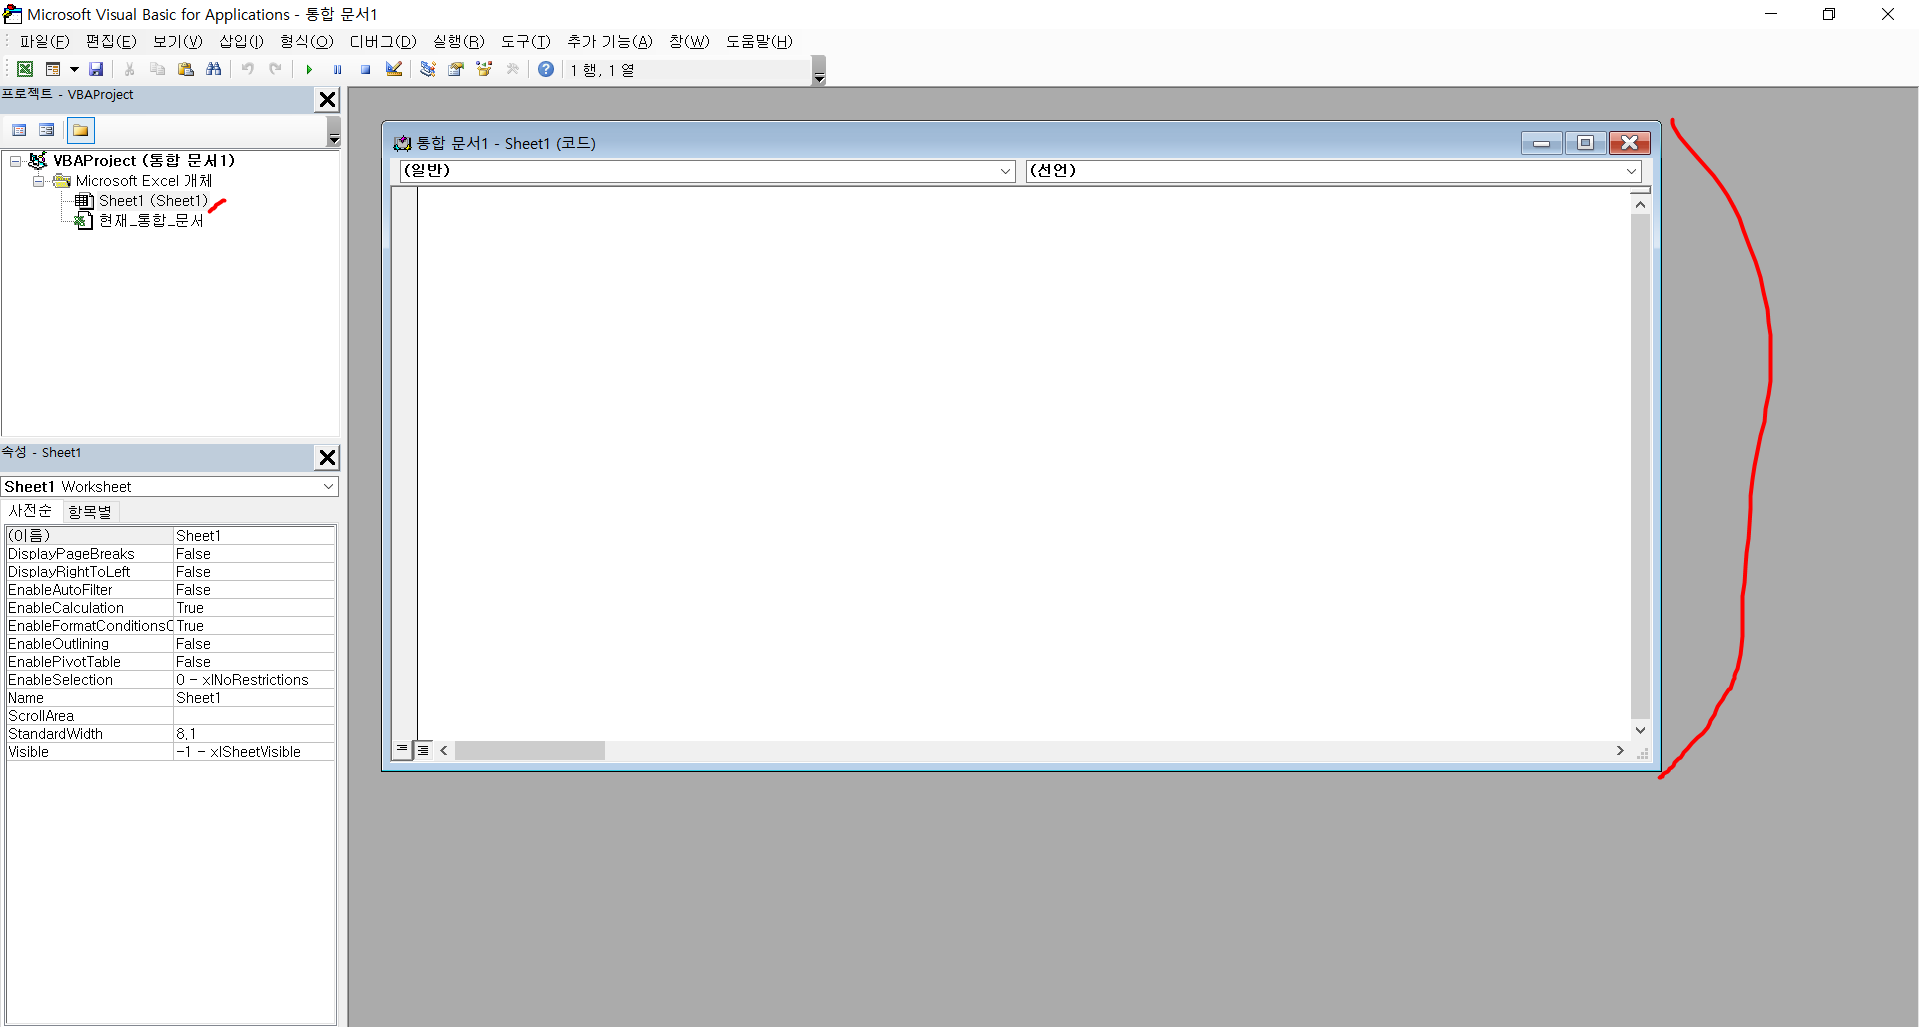Select Sheet1 (Sheet1) in project tree

[x=153, y=201]
